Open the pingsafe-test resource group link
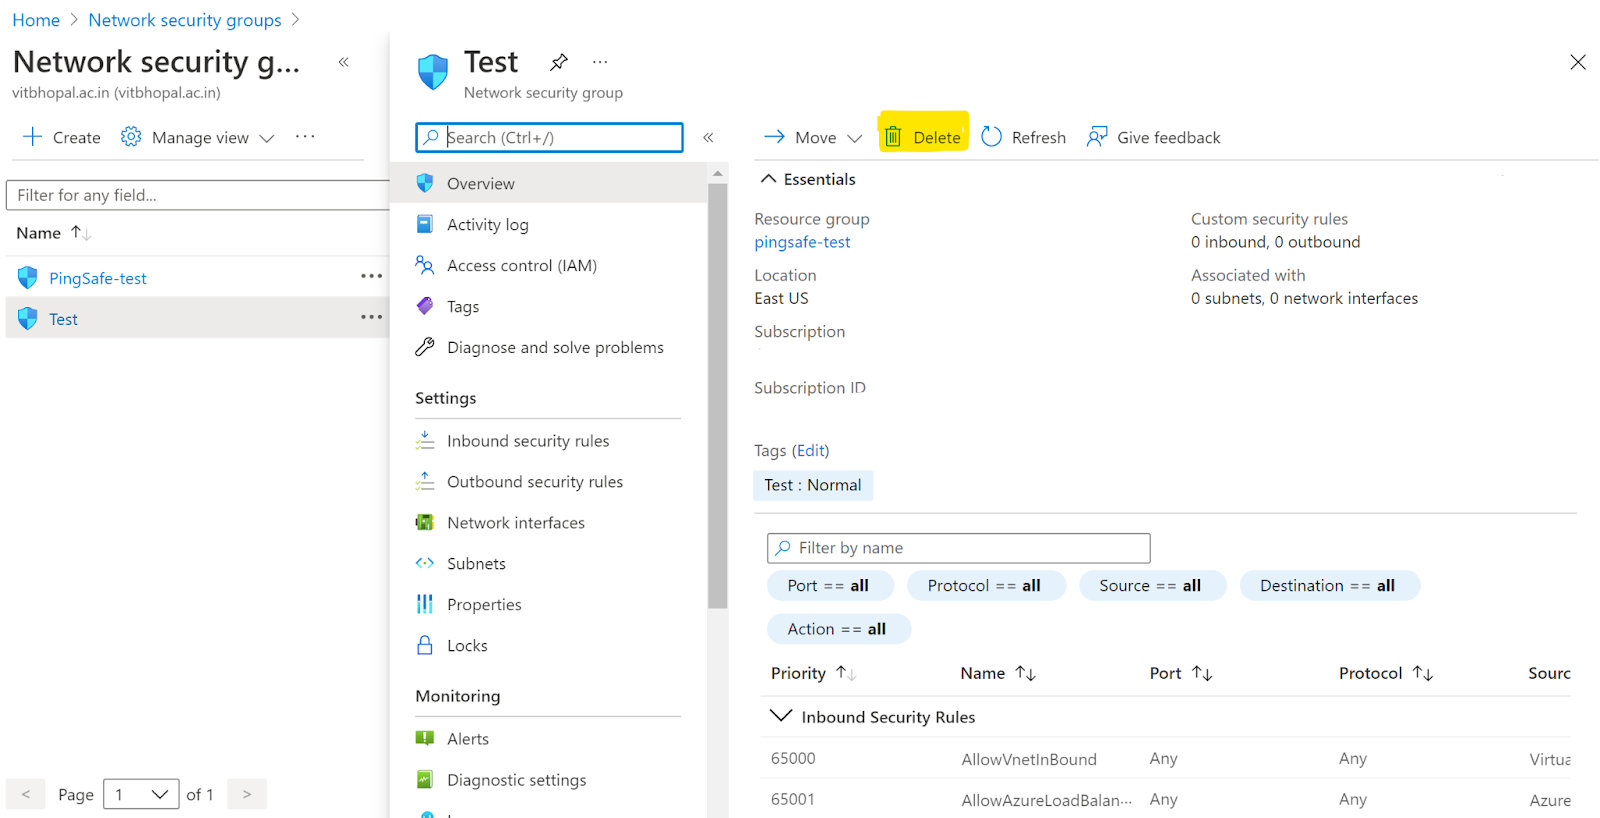The height and width of the screenshot is (818, 1600). [x=802, y=242]
